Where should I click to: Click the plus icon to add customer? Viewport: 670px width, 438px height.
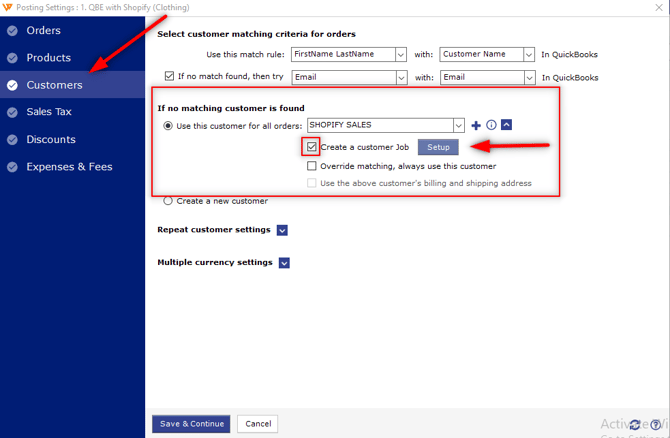pos(476,125)
